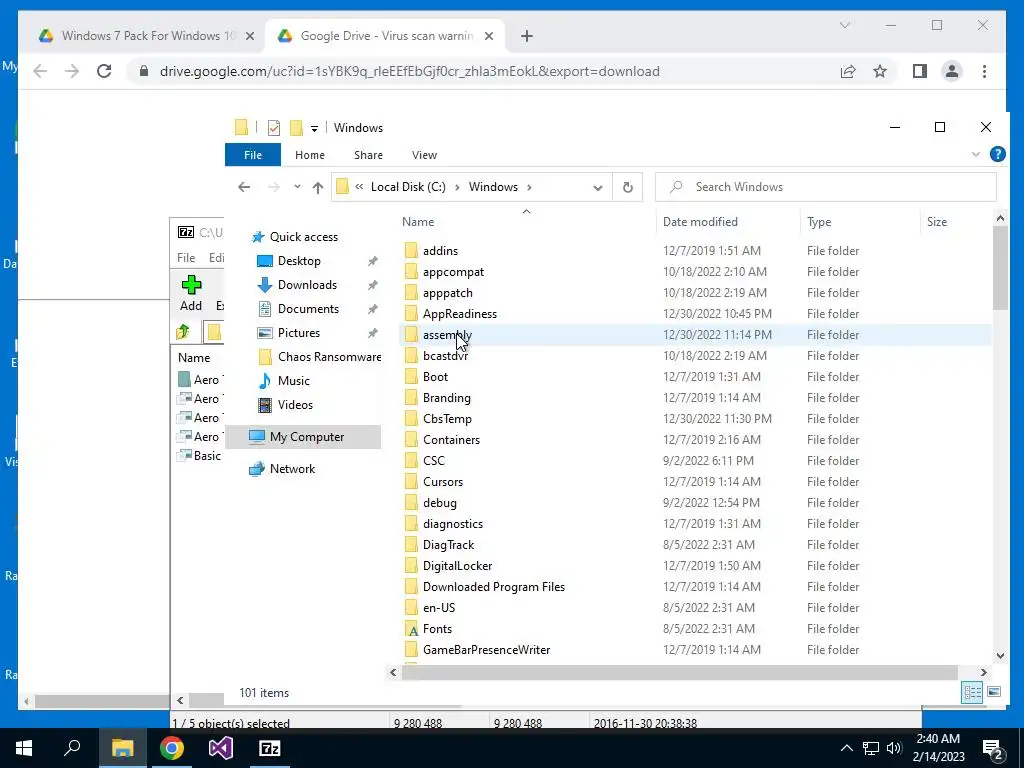Switch to Windows 7 Pack browser tab

148,36
